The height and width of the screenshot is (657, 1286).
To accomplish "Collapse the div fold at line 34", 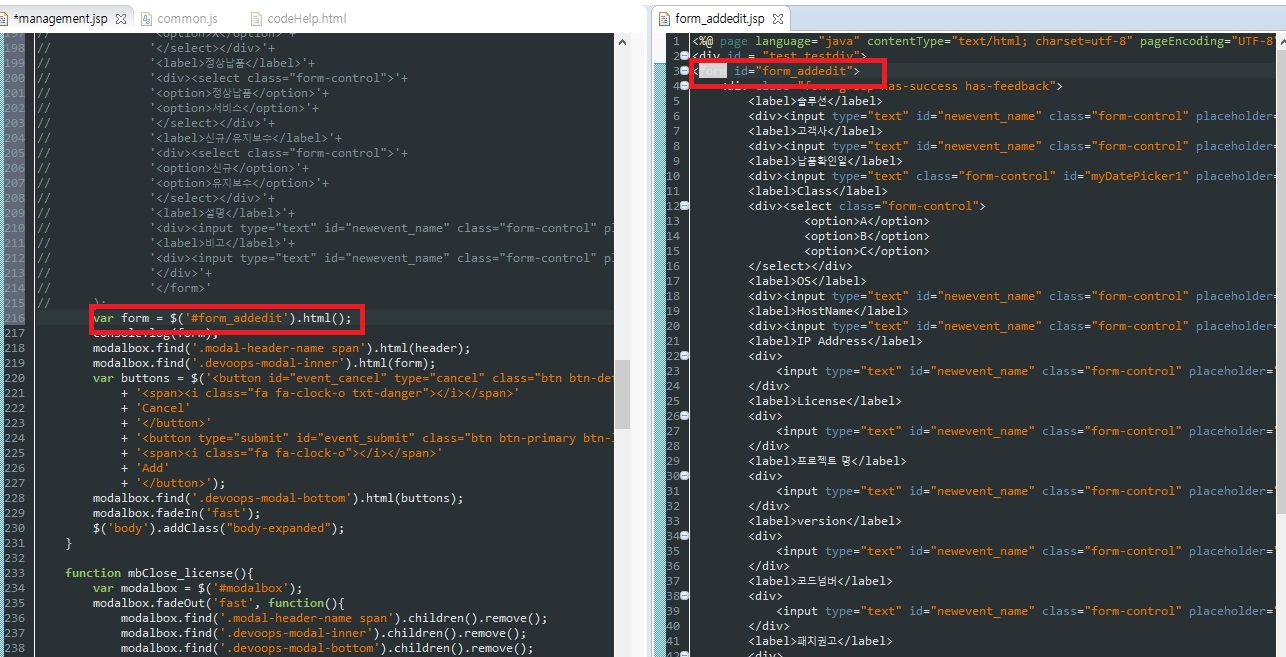I will (x=685, y=536).
